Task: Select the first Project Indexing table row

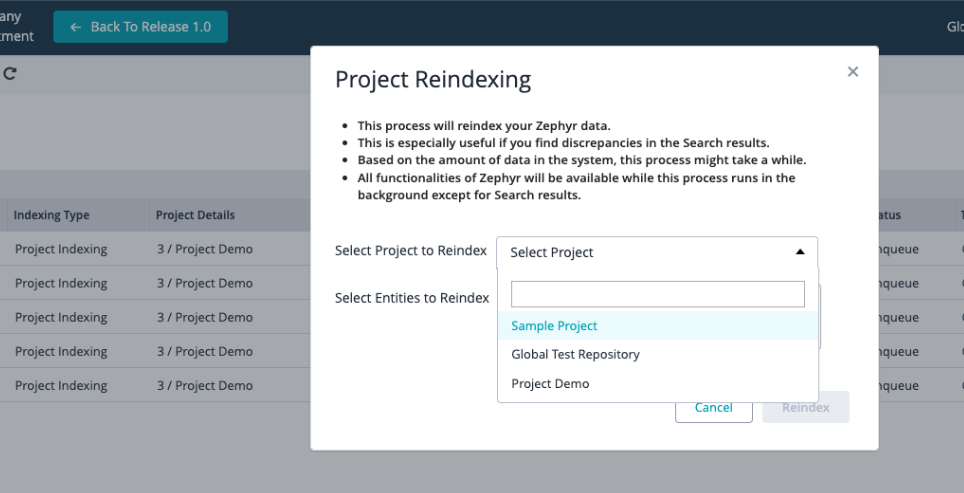Action: tap(61, 249)
